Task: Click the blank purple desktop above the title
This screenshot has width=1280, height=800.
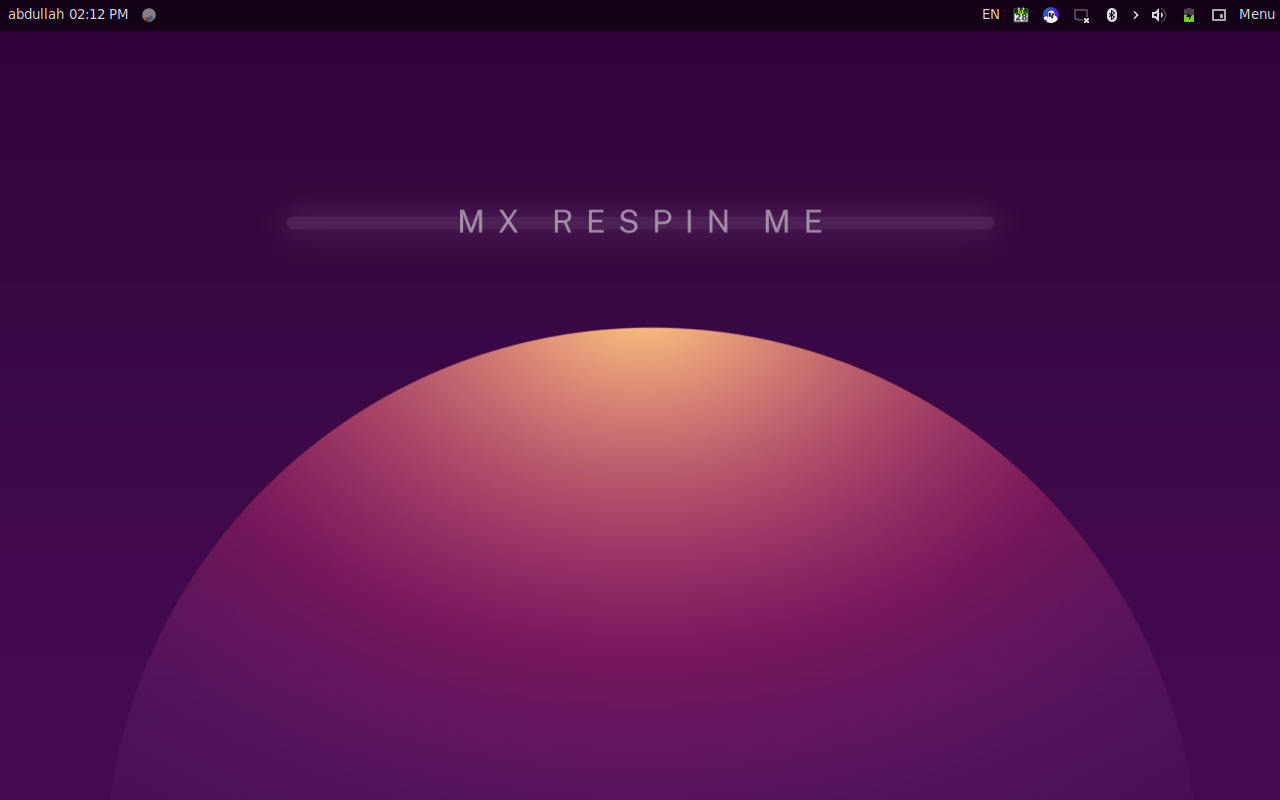Action: click(640, 110)
